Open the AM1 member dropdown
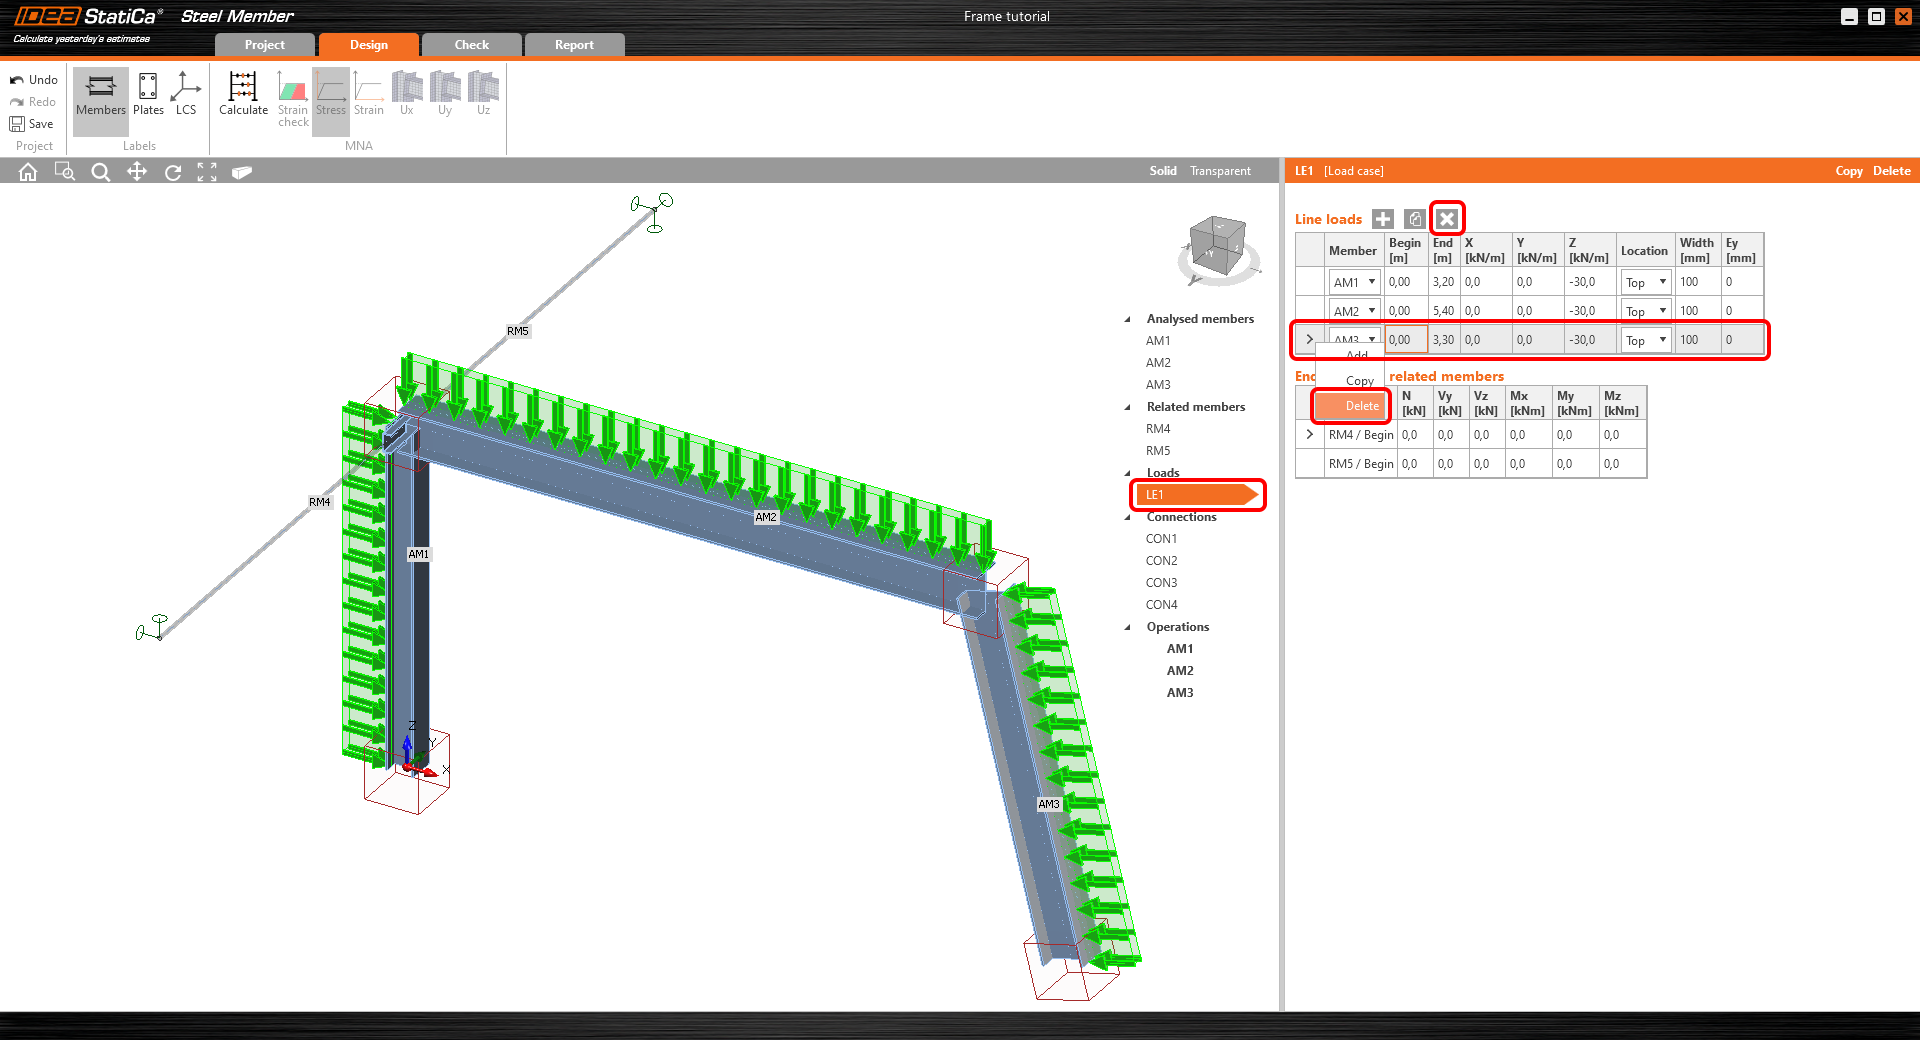This screenshot has height=1040, width=1920. pos(1372,282)
